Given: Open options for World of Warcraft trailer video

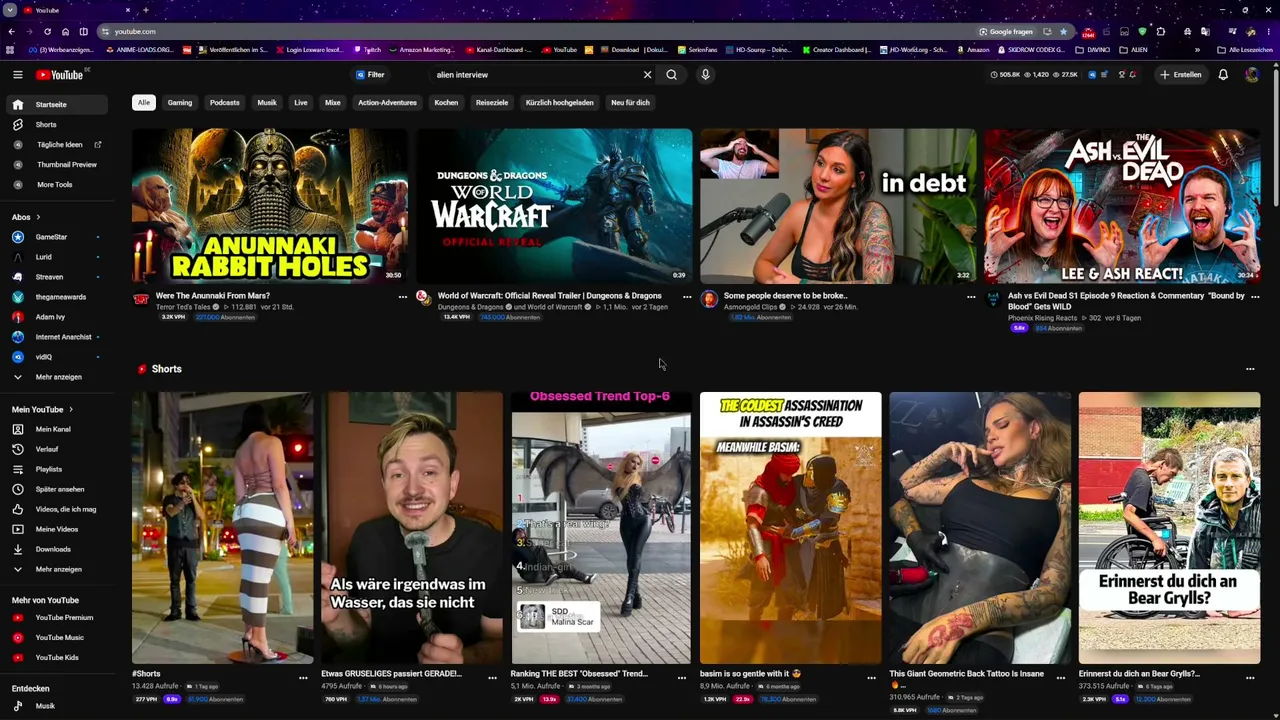Looking at the screenshot, I should [687, 297].
